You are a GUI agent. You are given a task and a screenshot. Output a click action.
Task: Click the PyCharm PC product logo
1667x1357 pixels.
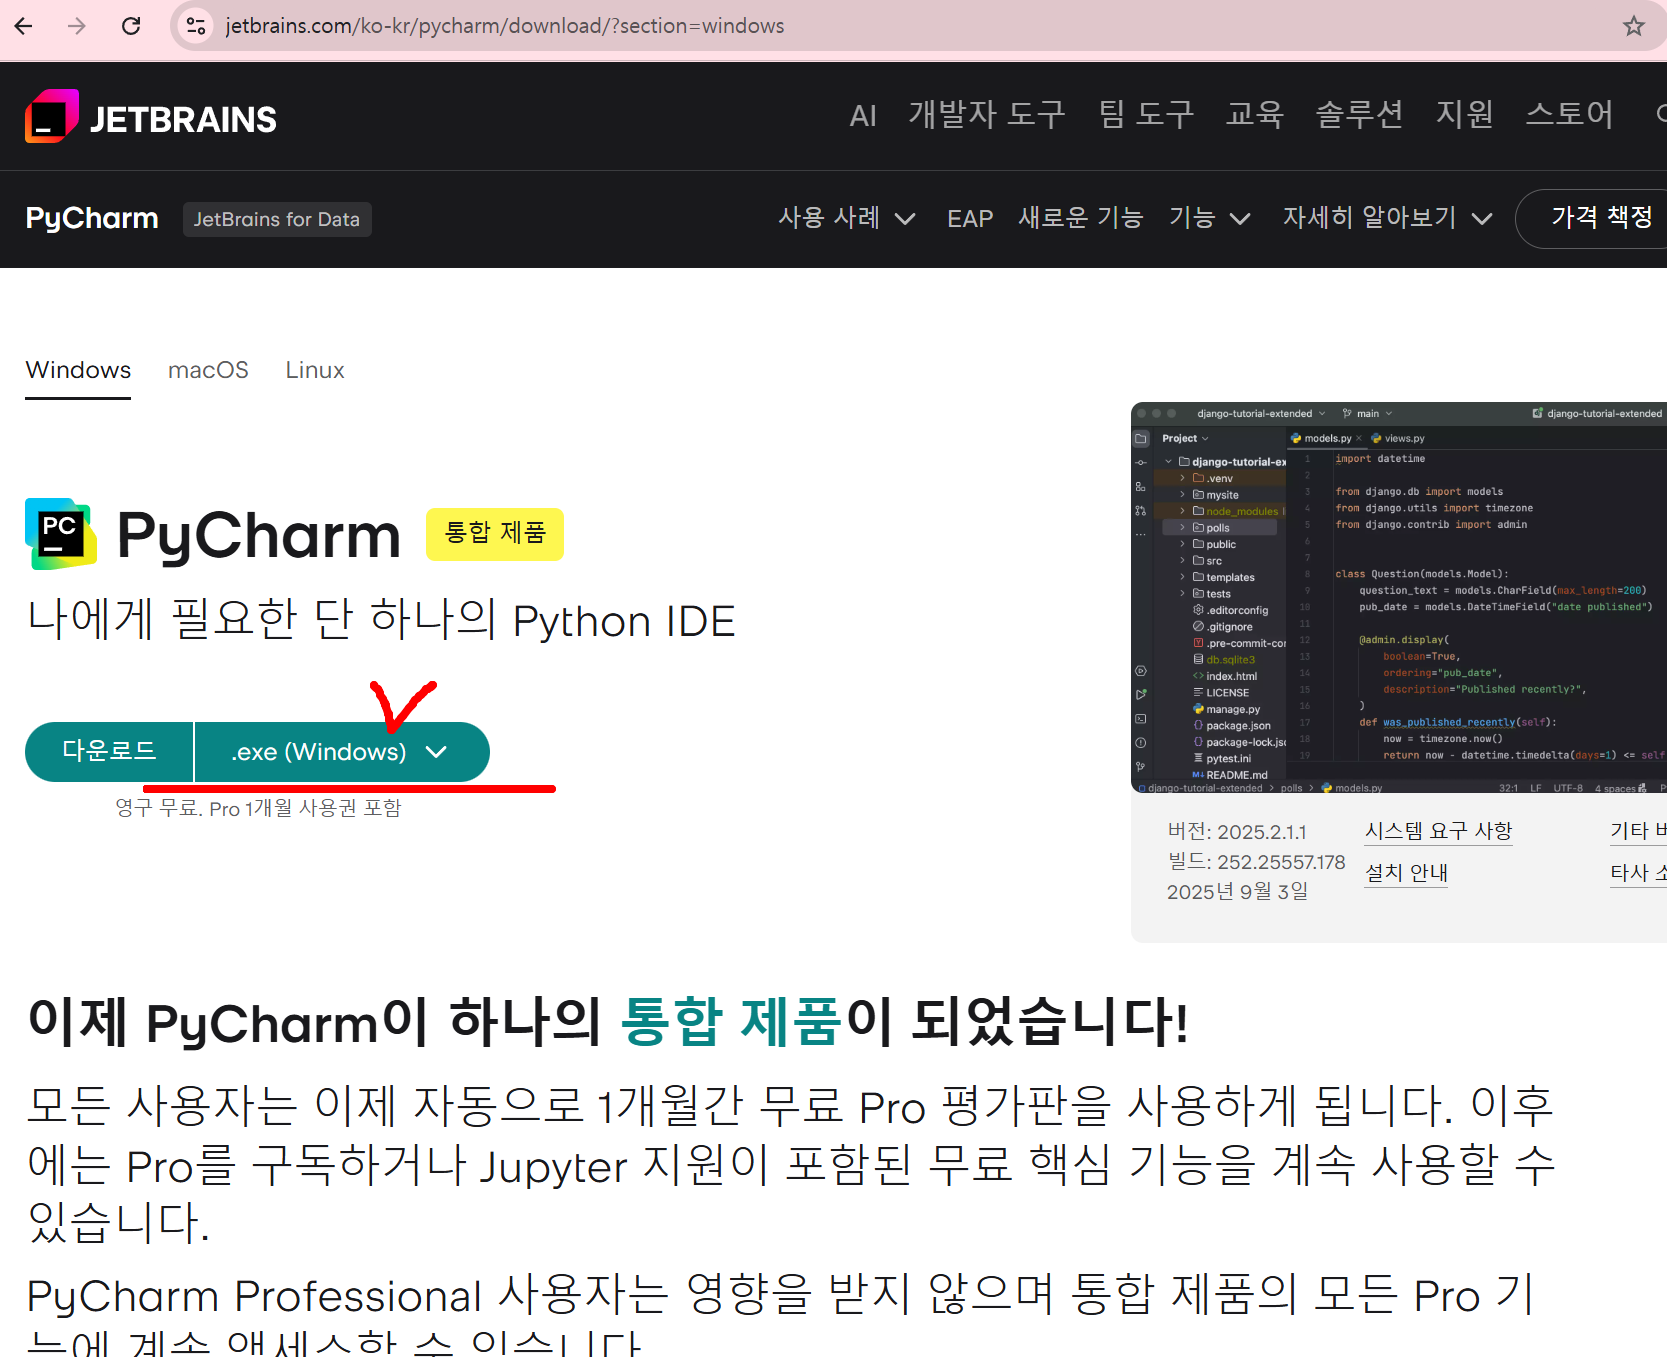[61, 534]
